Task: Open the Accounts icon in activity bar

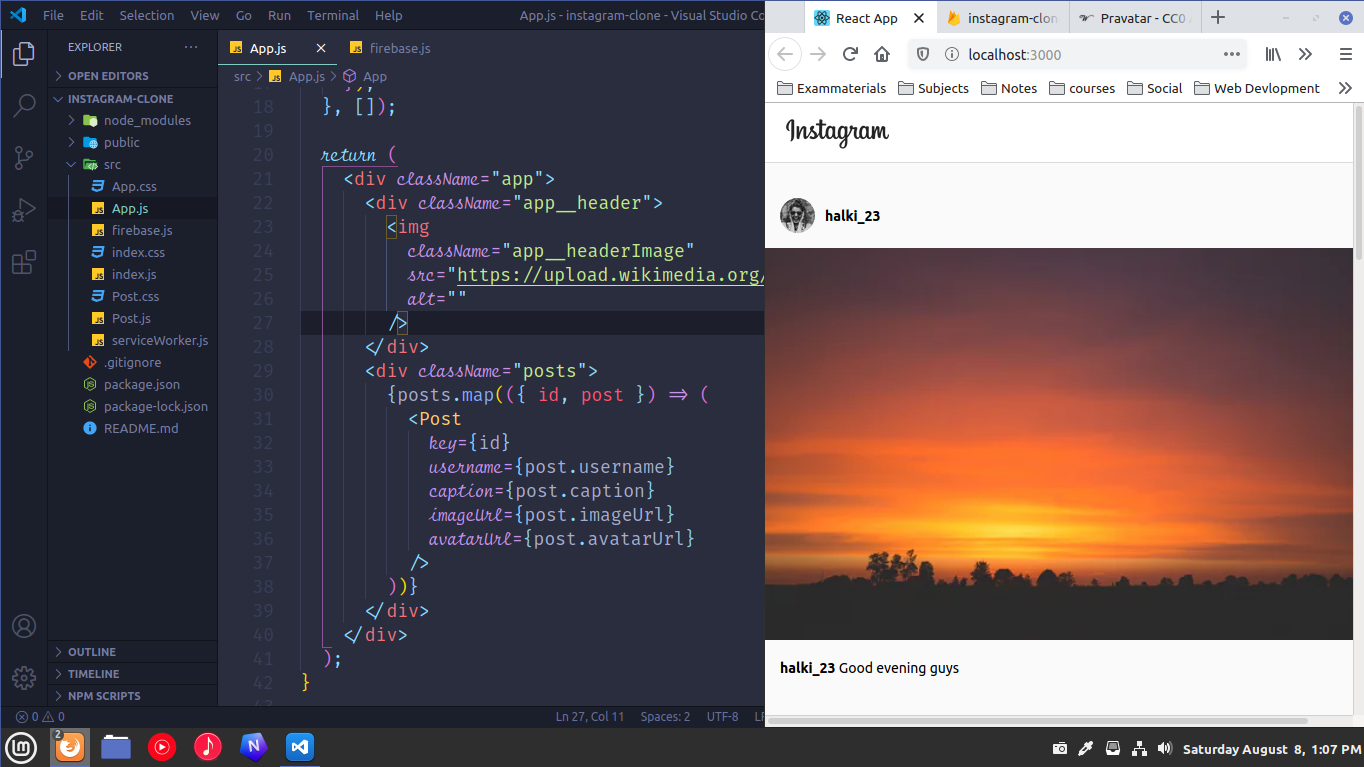Action: pyautogui.click(x=24, y=626)
